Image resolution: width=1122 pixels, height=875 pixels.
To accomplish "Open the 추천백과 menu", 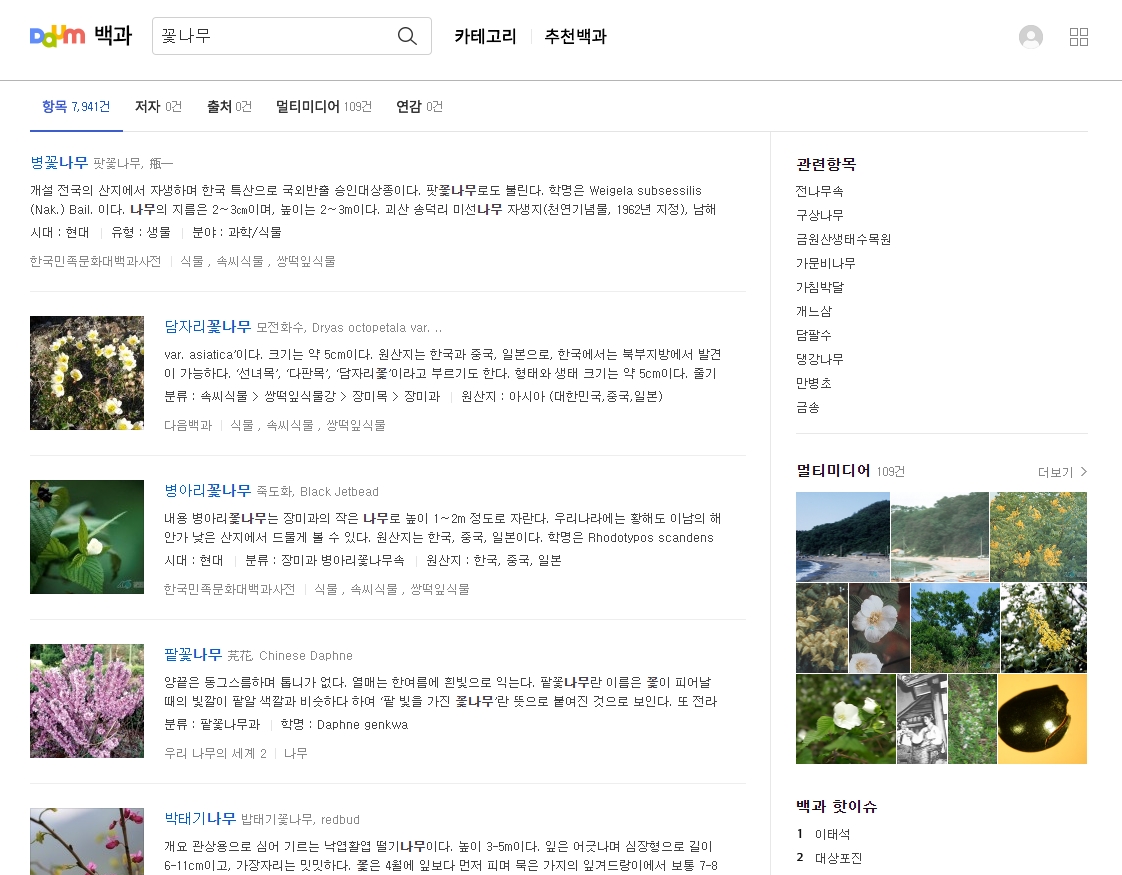I will click(575, 36).
